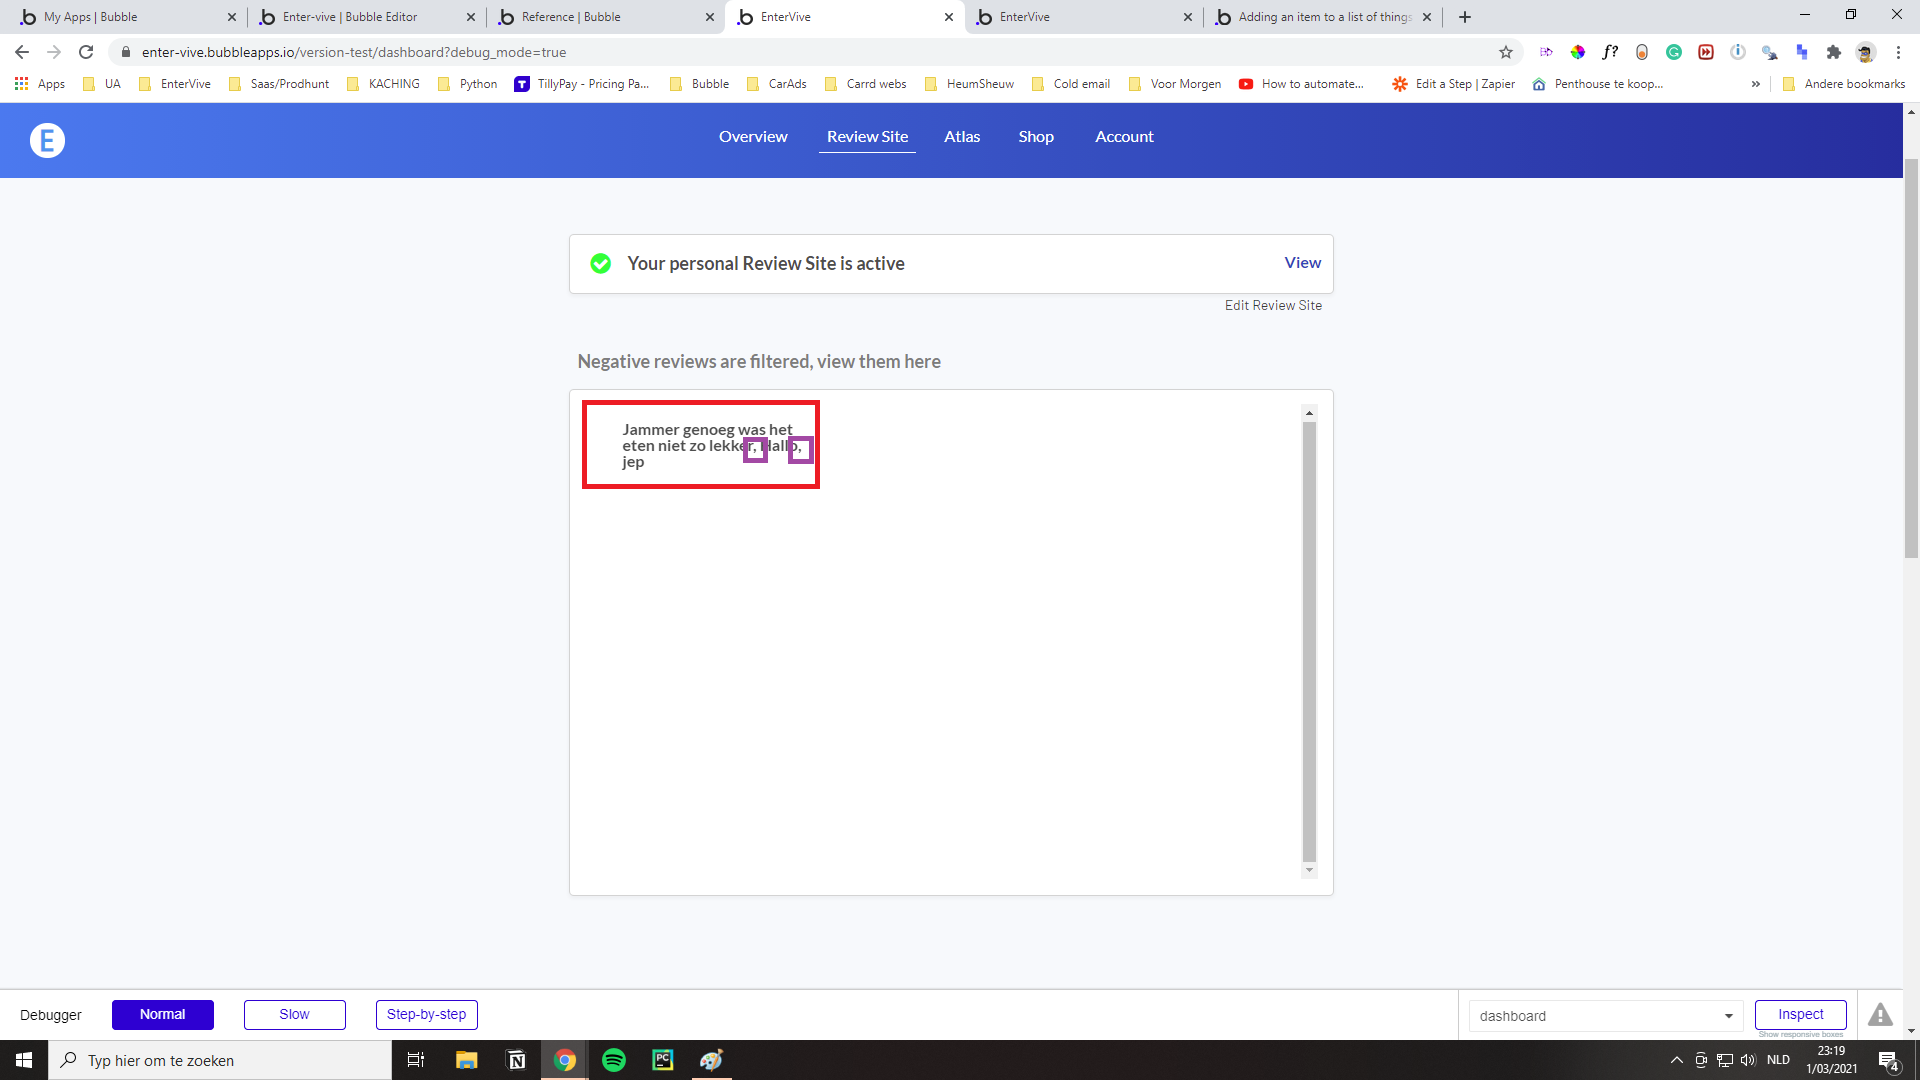This screenshot has height=1080, width=1920.
Task: Show hidden system tray icons
Action: (1677, 1060)
